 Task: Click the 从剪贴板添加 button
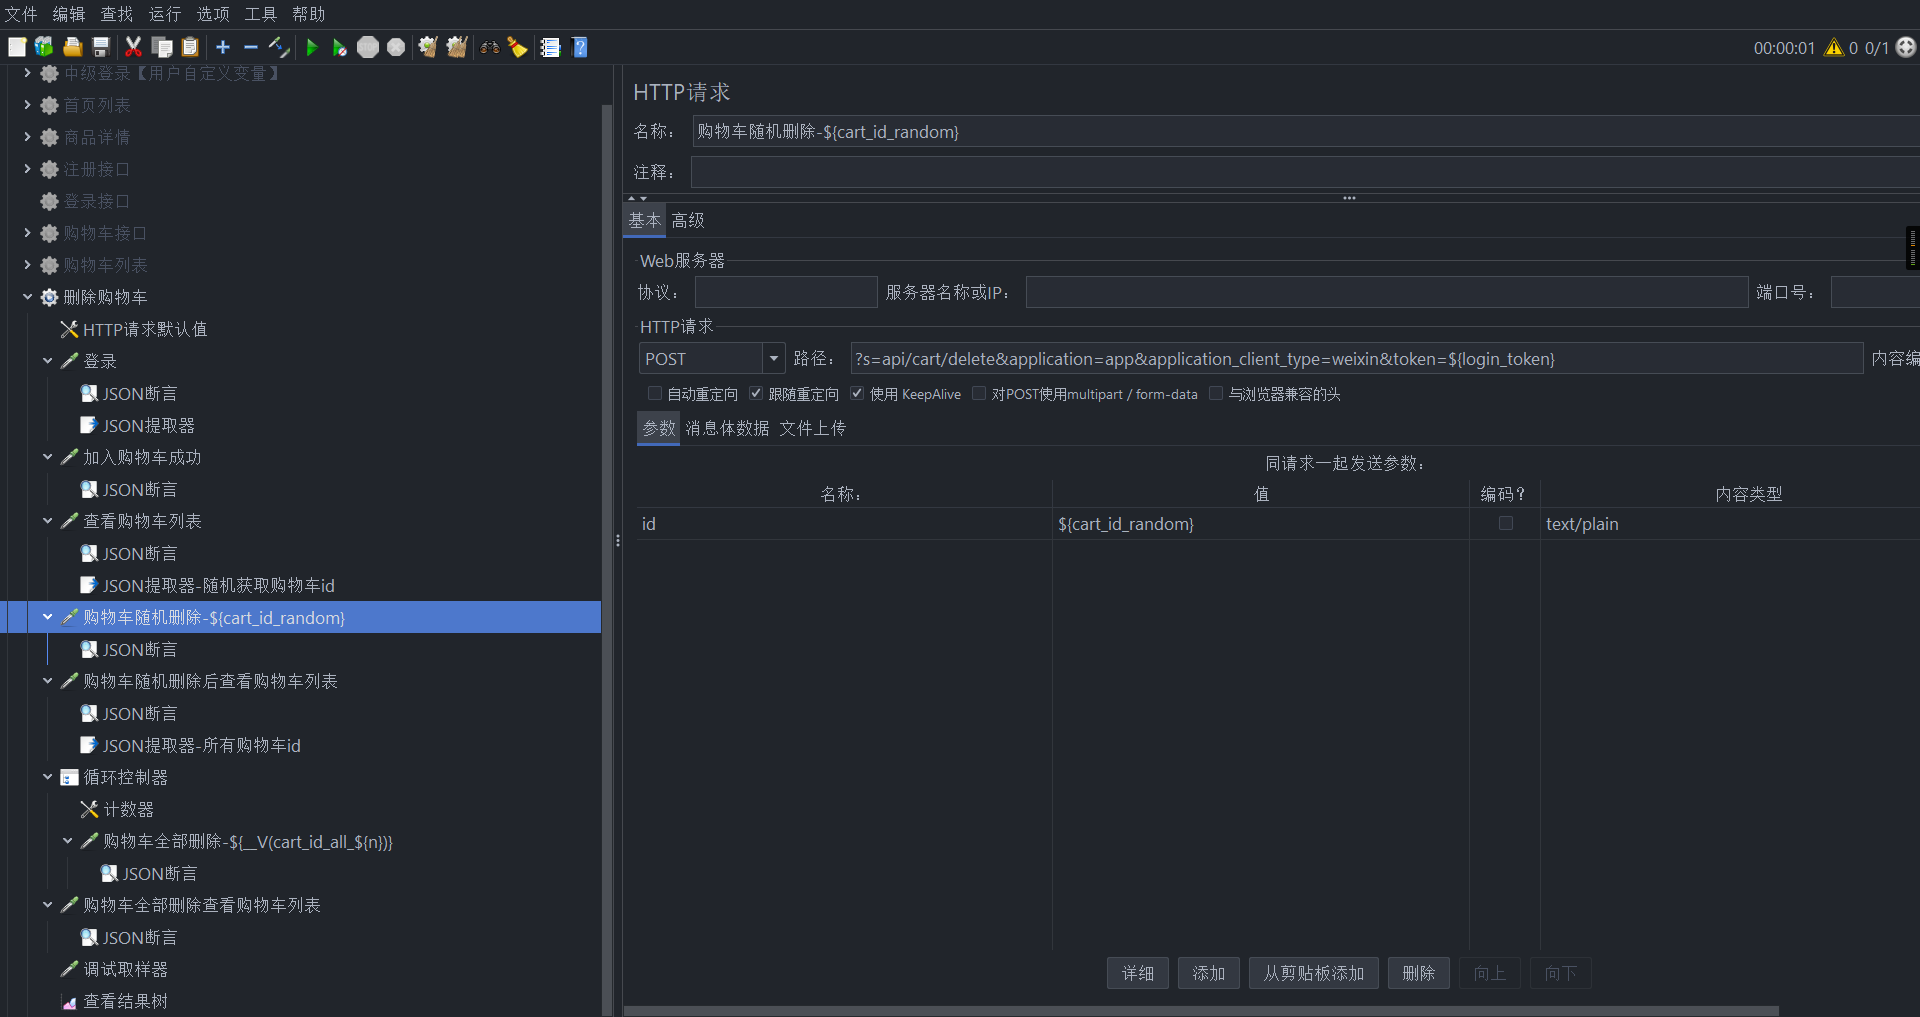(1314, 973)
